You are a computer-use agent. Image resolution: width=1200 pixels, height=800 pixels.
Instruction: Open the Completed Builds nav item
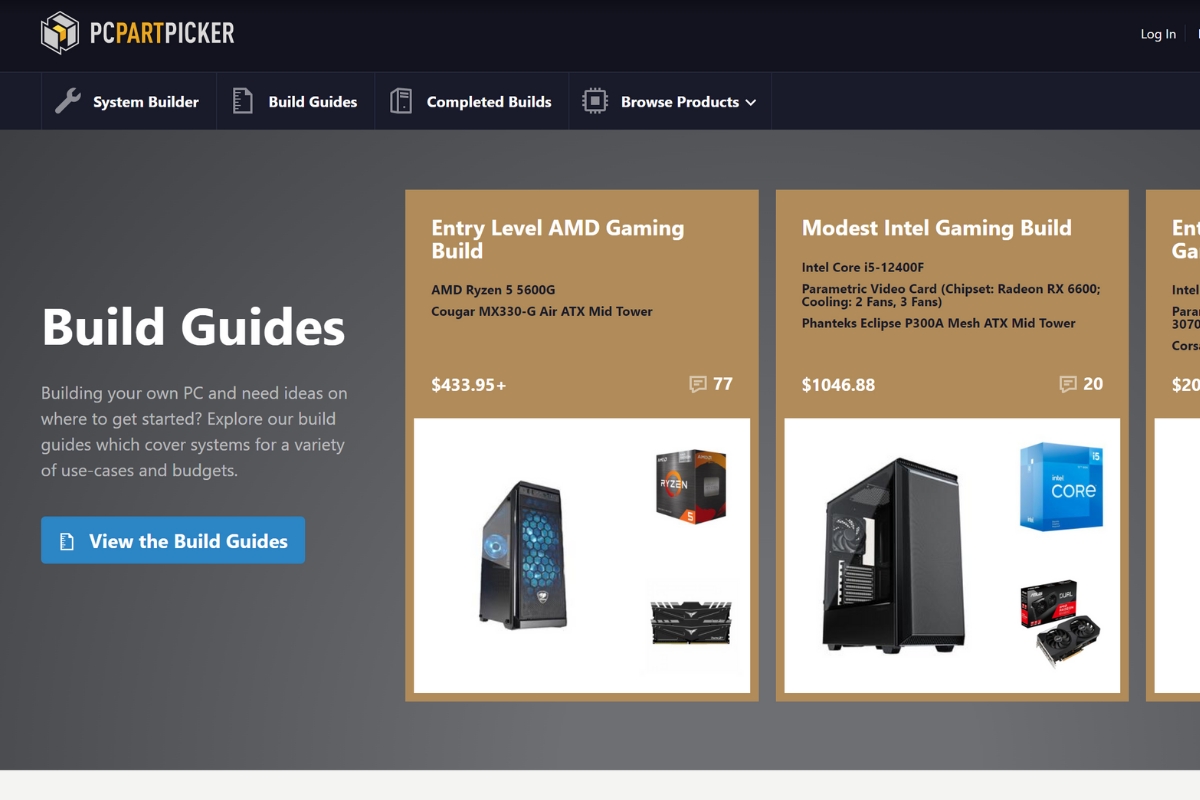[x=472, y=101]
